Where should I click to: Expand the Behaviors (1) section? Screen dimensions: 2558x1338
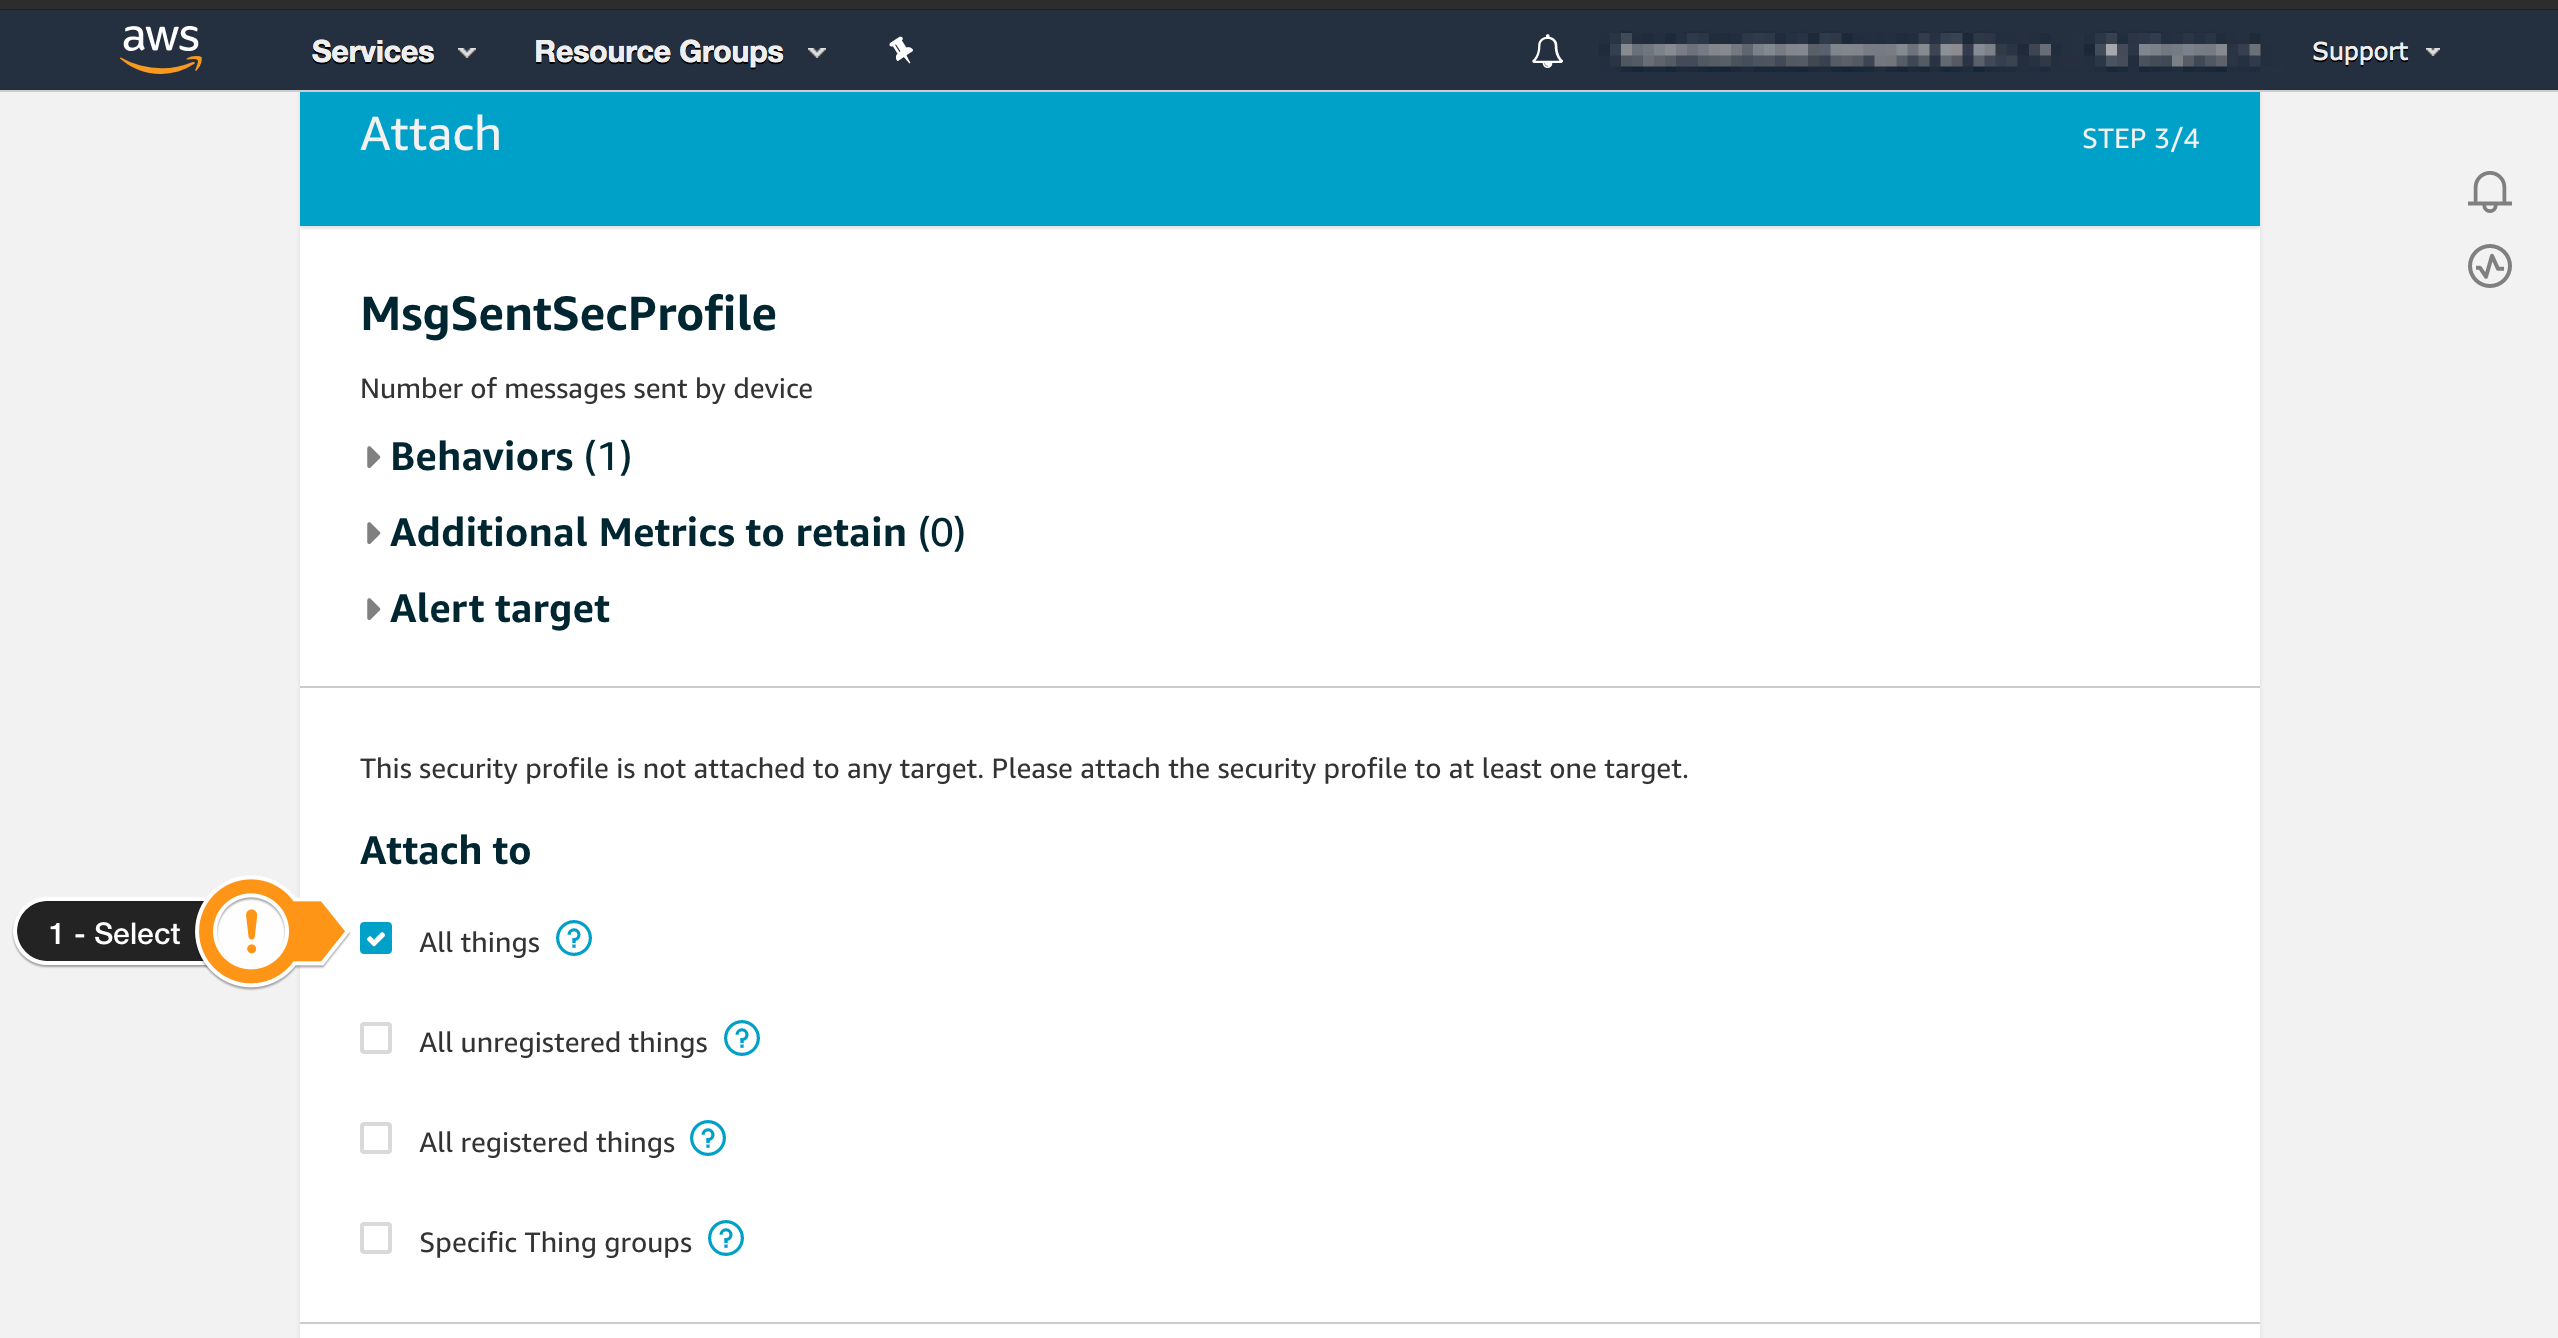click(x=498, y=457)
